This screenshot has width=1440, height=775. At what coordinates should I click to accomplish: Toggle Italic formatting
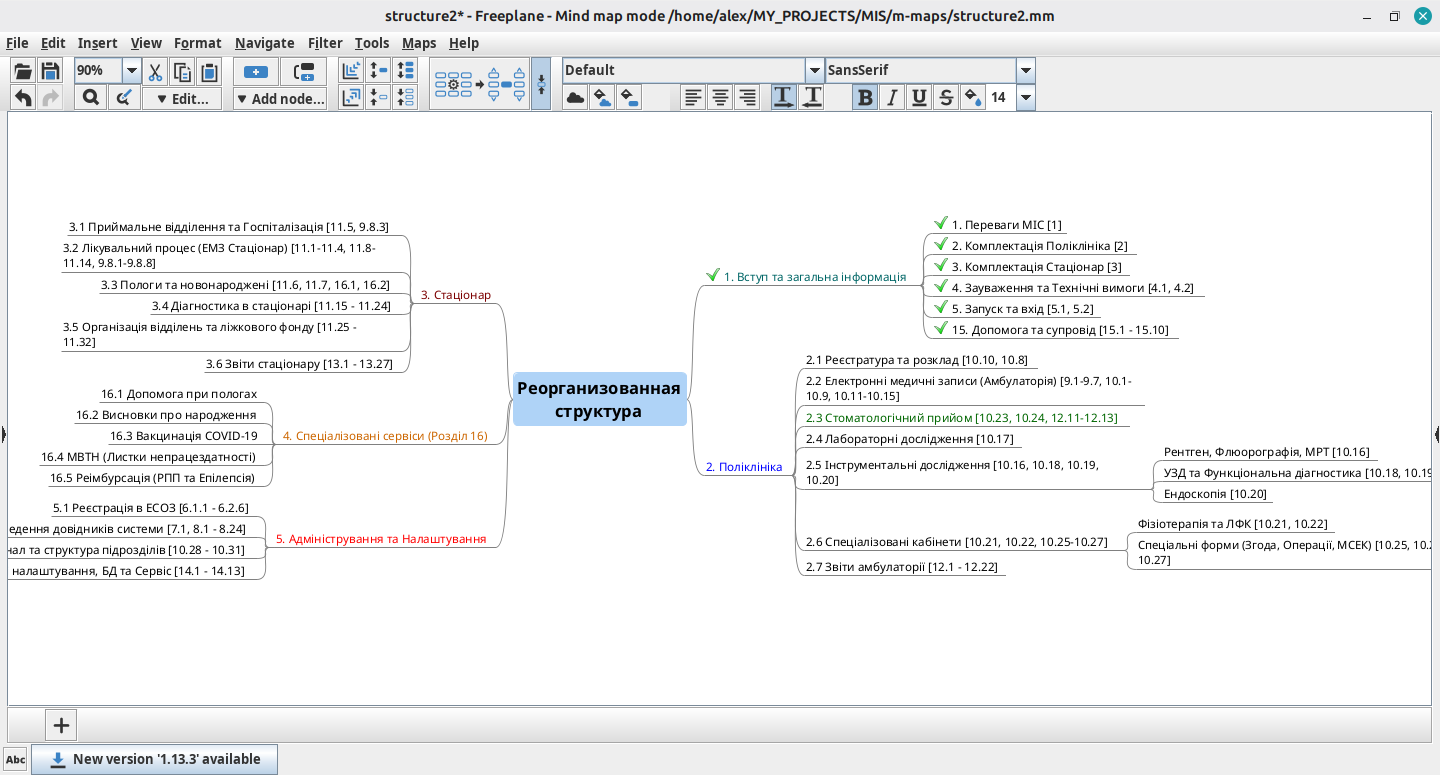[892, 97]
